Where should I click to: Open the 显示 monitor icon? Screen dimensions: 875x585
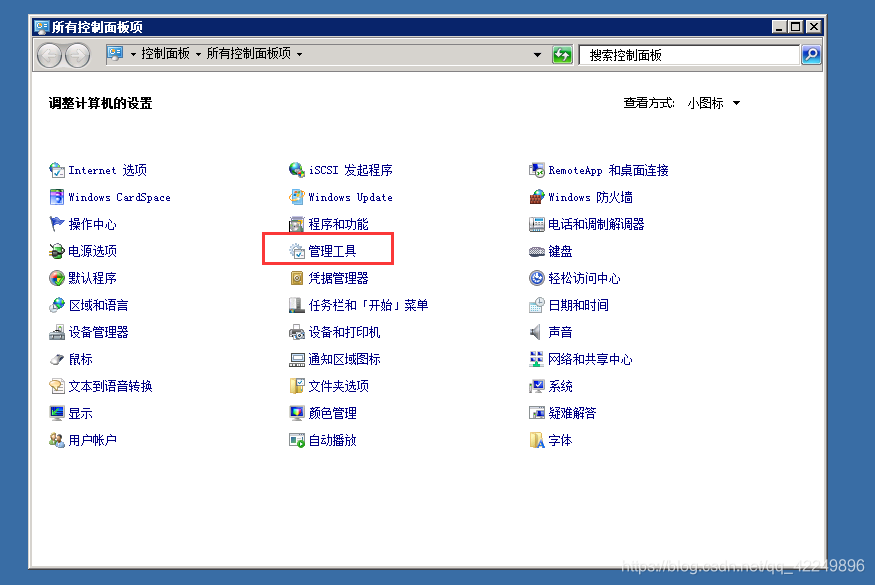(57, 413)
